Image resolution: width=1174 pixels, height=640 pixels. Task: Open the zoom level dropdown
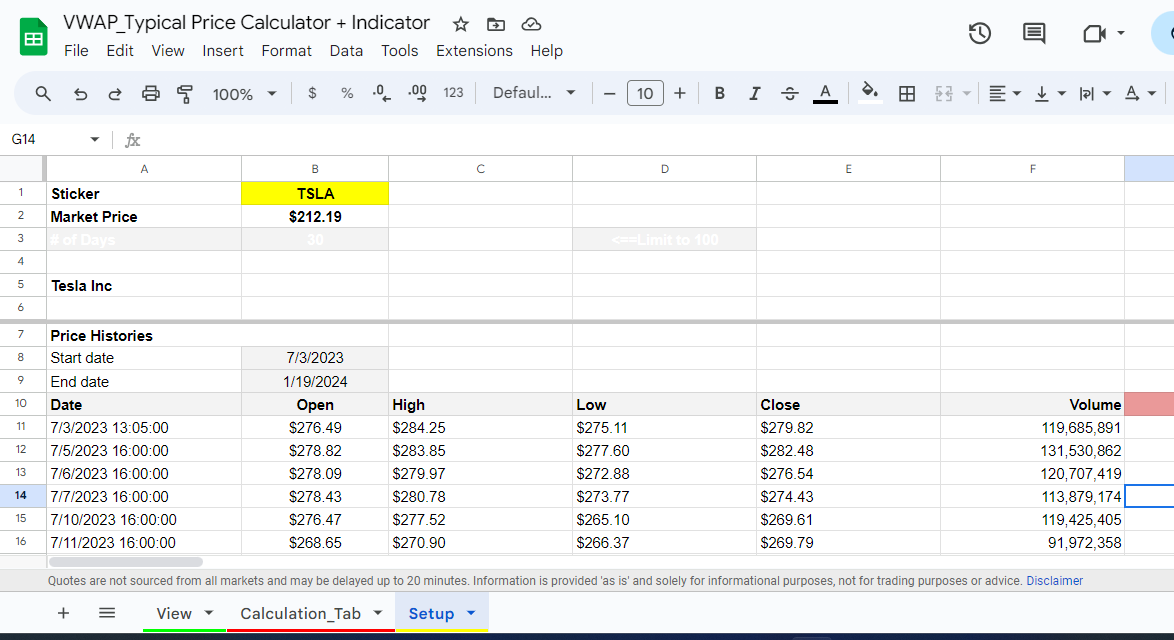click(244, 94)
